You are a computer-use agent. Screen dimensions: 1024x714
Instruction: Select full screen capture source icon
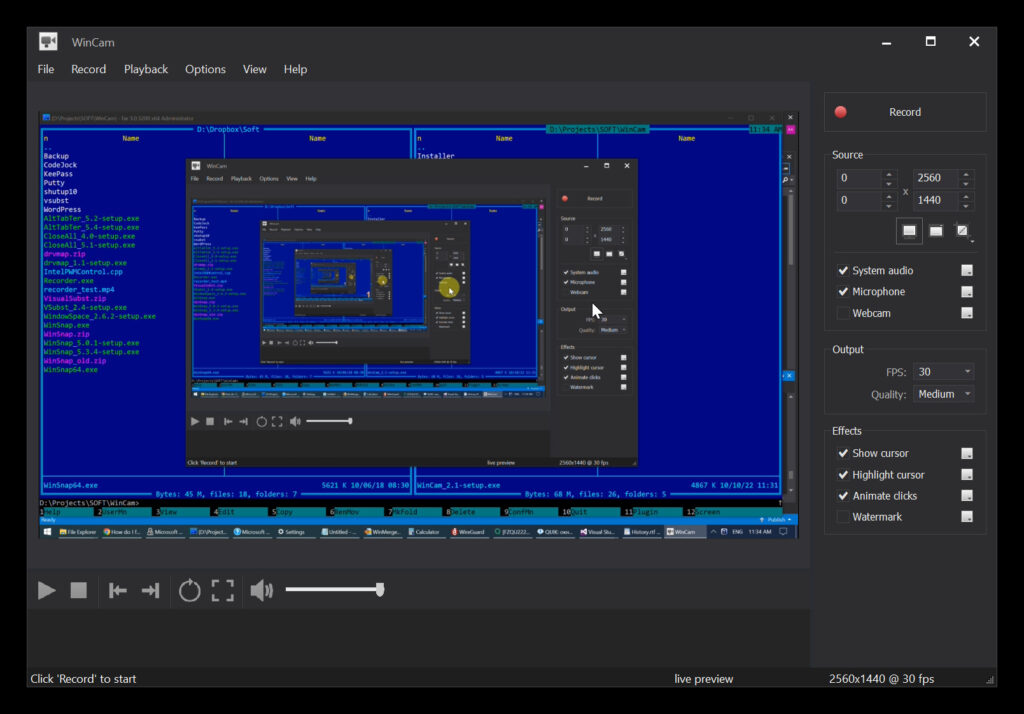click(x=909, y=231)
